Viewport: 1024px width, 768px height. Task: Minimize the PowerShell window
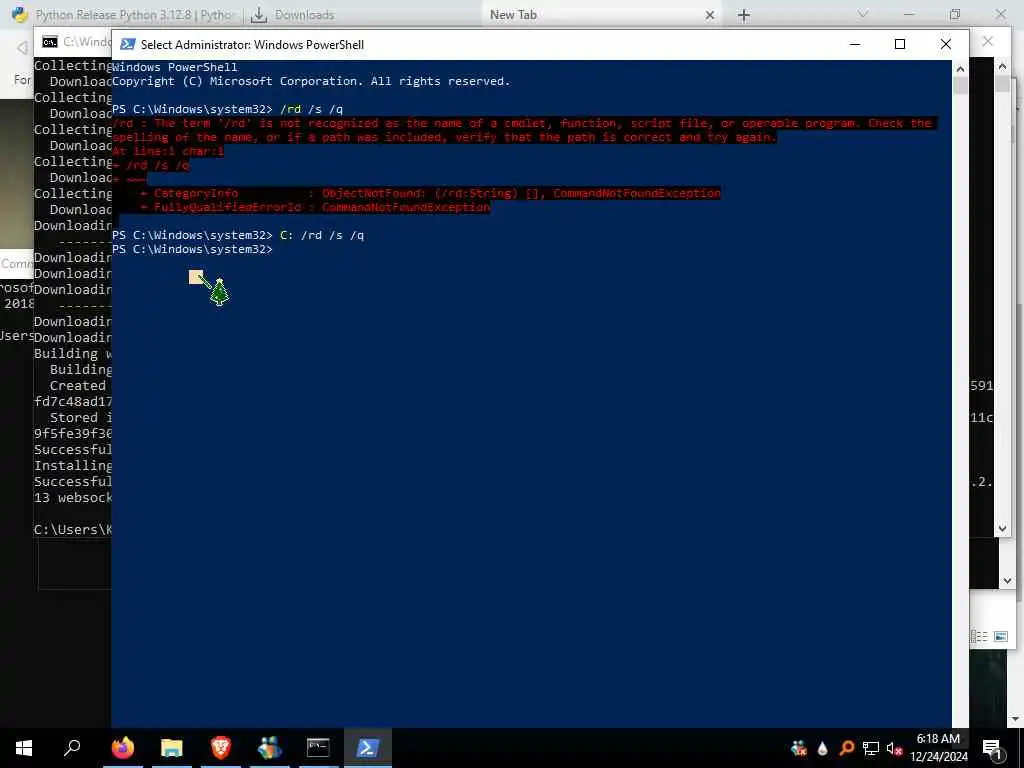(x=855, y=44)
